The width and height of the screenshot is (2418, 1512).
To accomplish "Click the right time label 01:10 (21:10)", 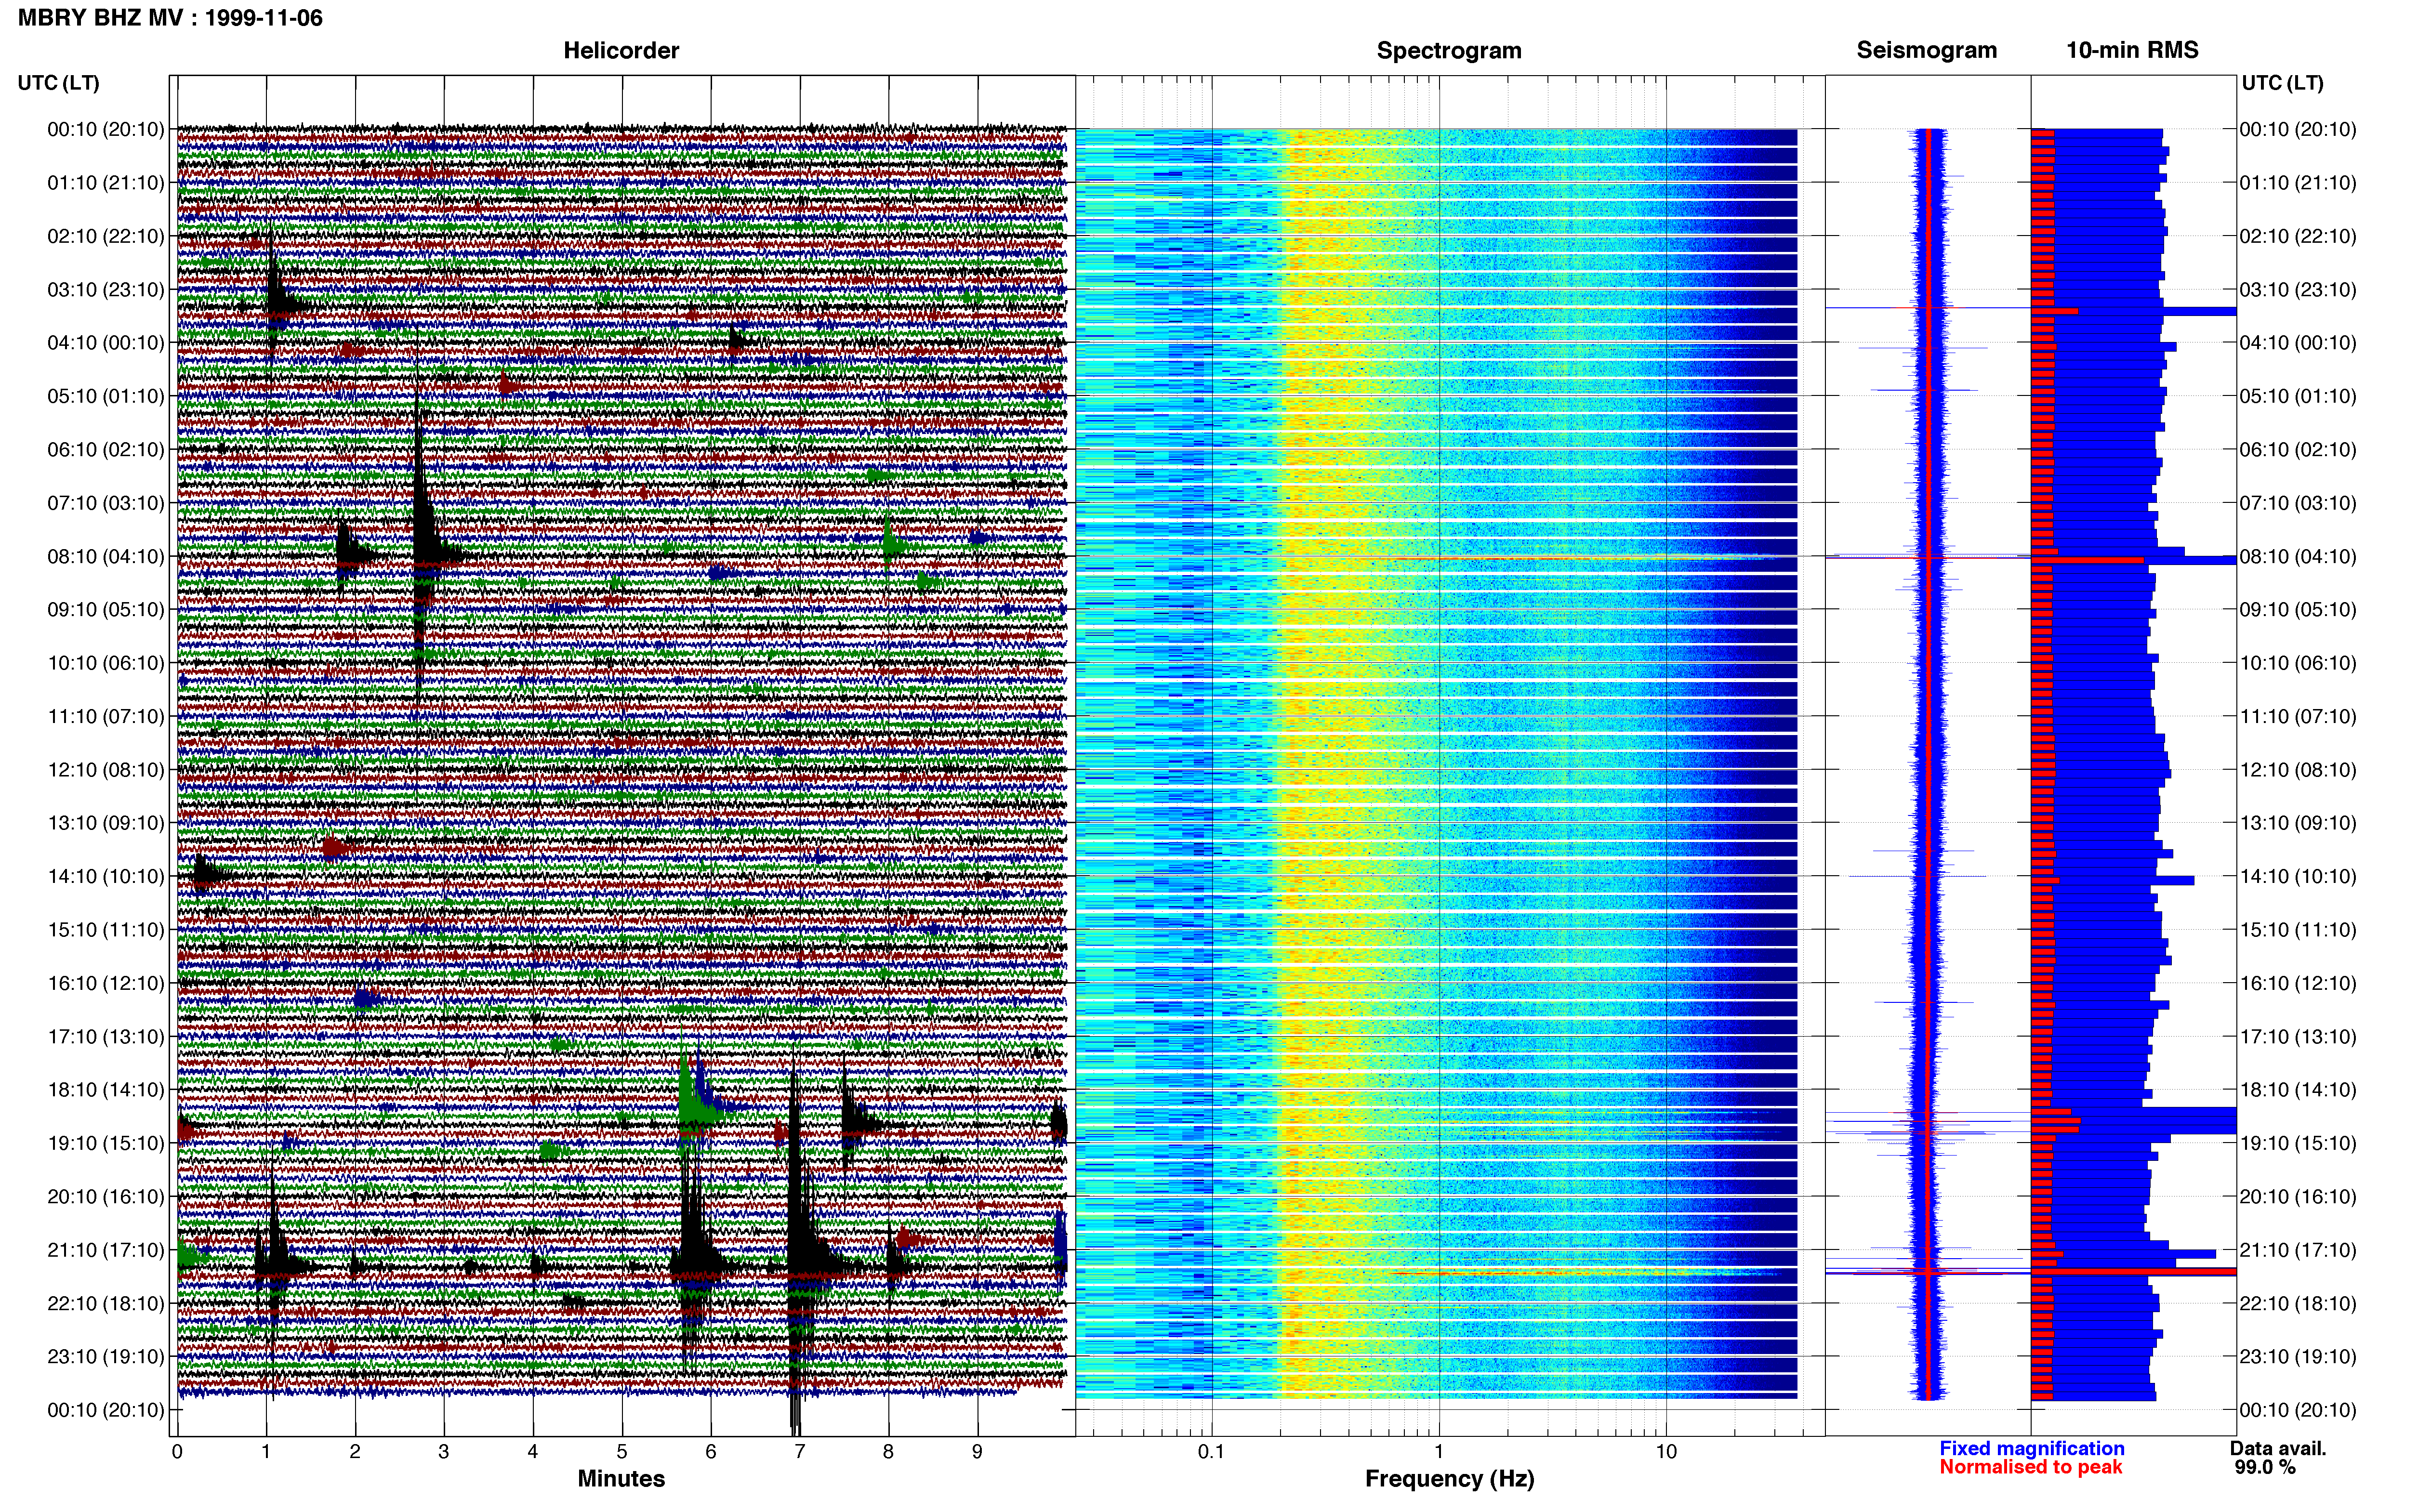I will 2298,183.
